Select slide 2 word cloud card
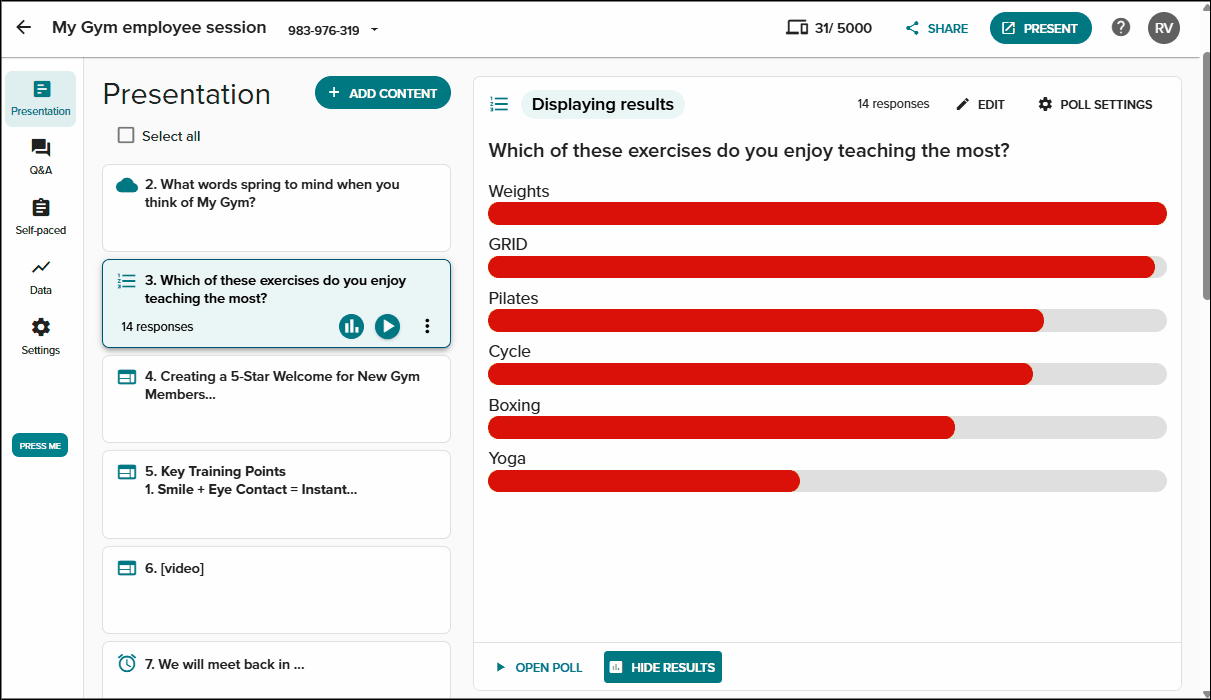This screenshot has height=700, width=1211. pyautogui.click(x=276, y=208)
